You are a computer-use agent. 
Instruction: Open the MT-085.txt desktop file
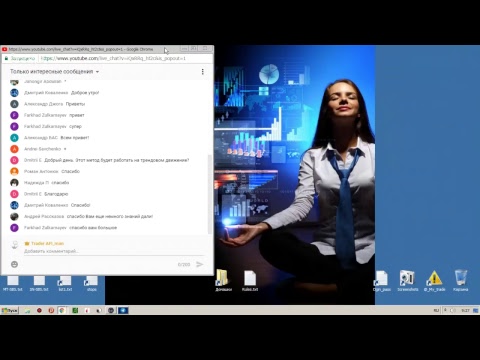pyautogui.click(x=13, y=283)
